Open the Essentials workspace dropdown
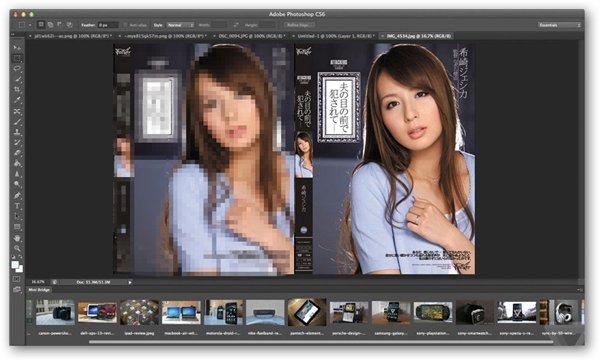Screen dimensions: 600x361 (560, 25)
